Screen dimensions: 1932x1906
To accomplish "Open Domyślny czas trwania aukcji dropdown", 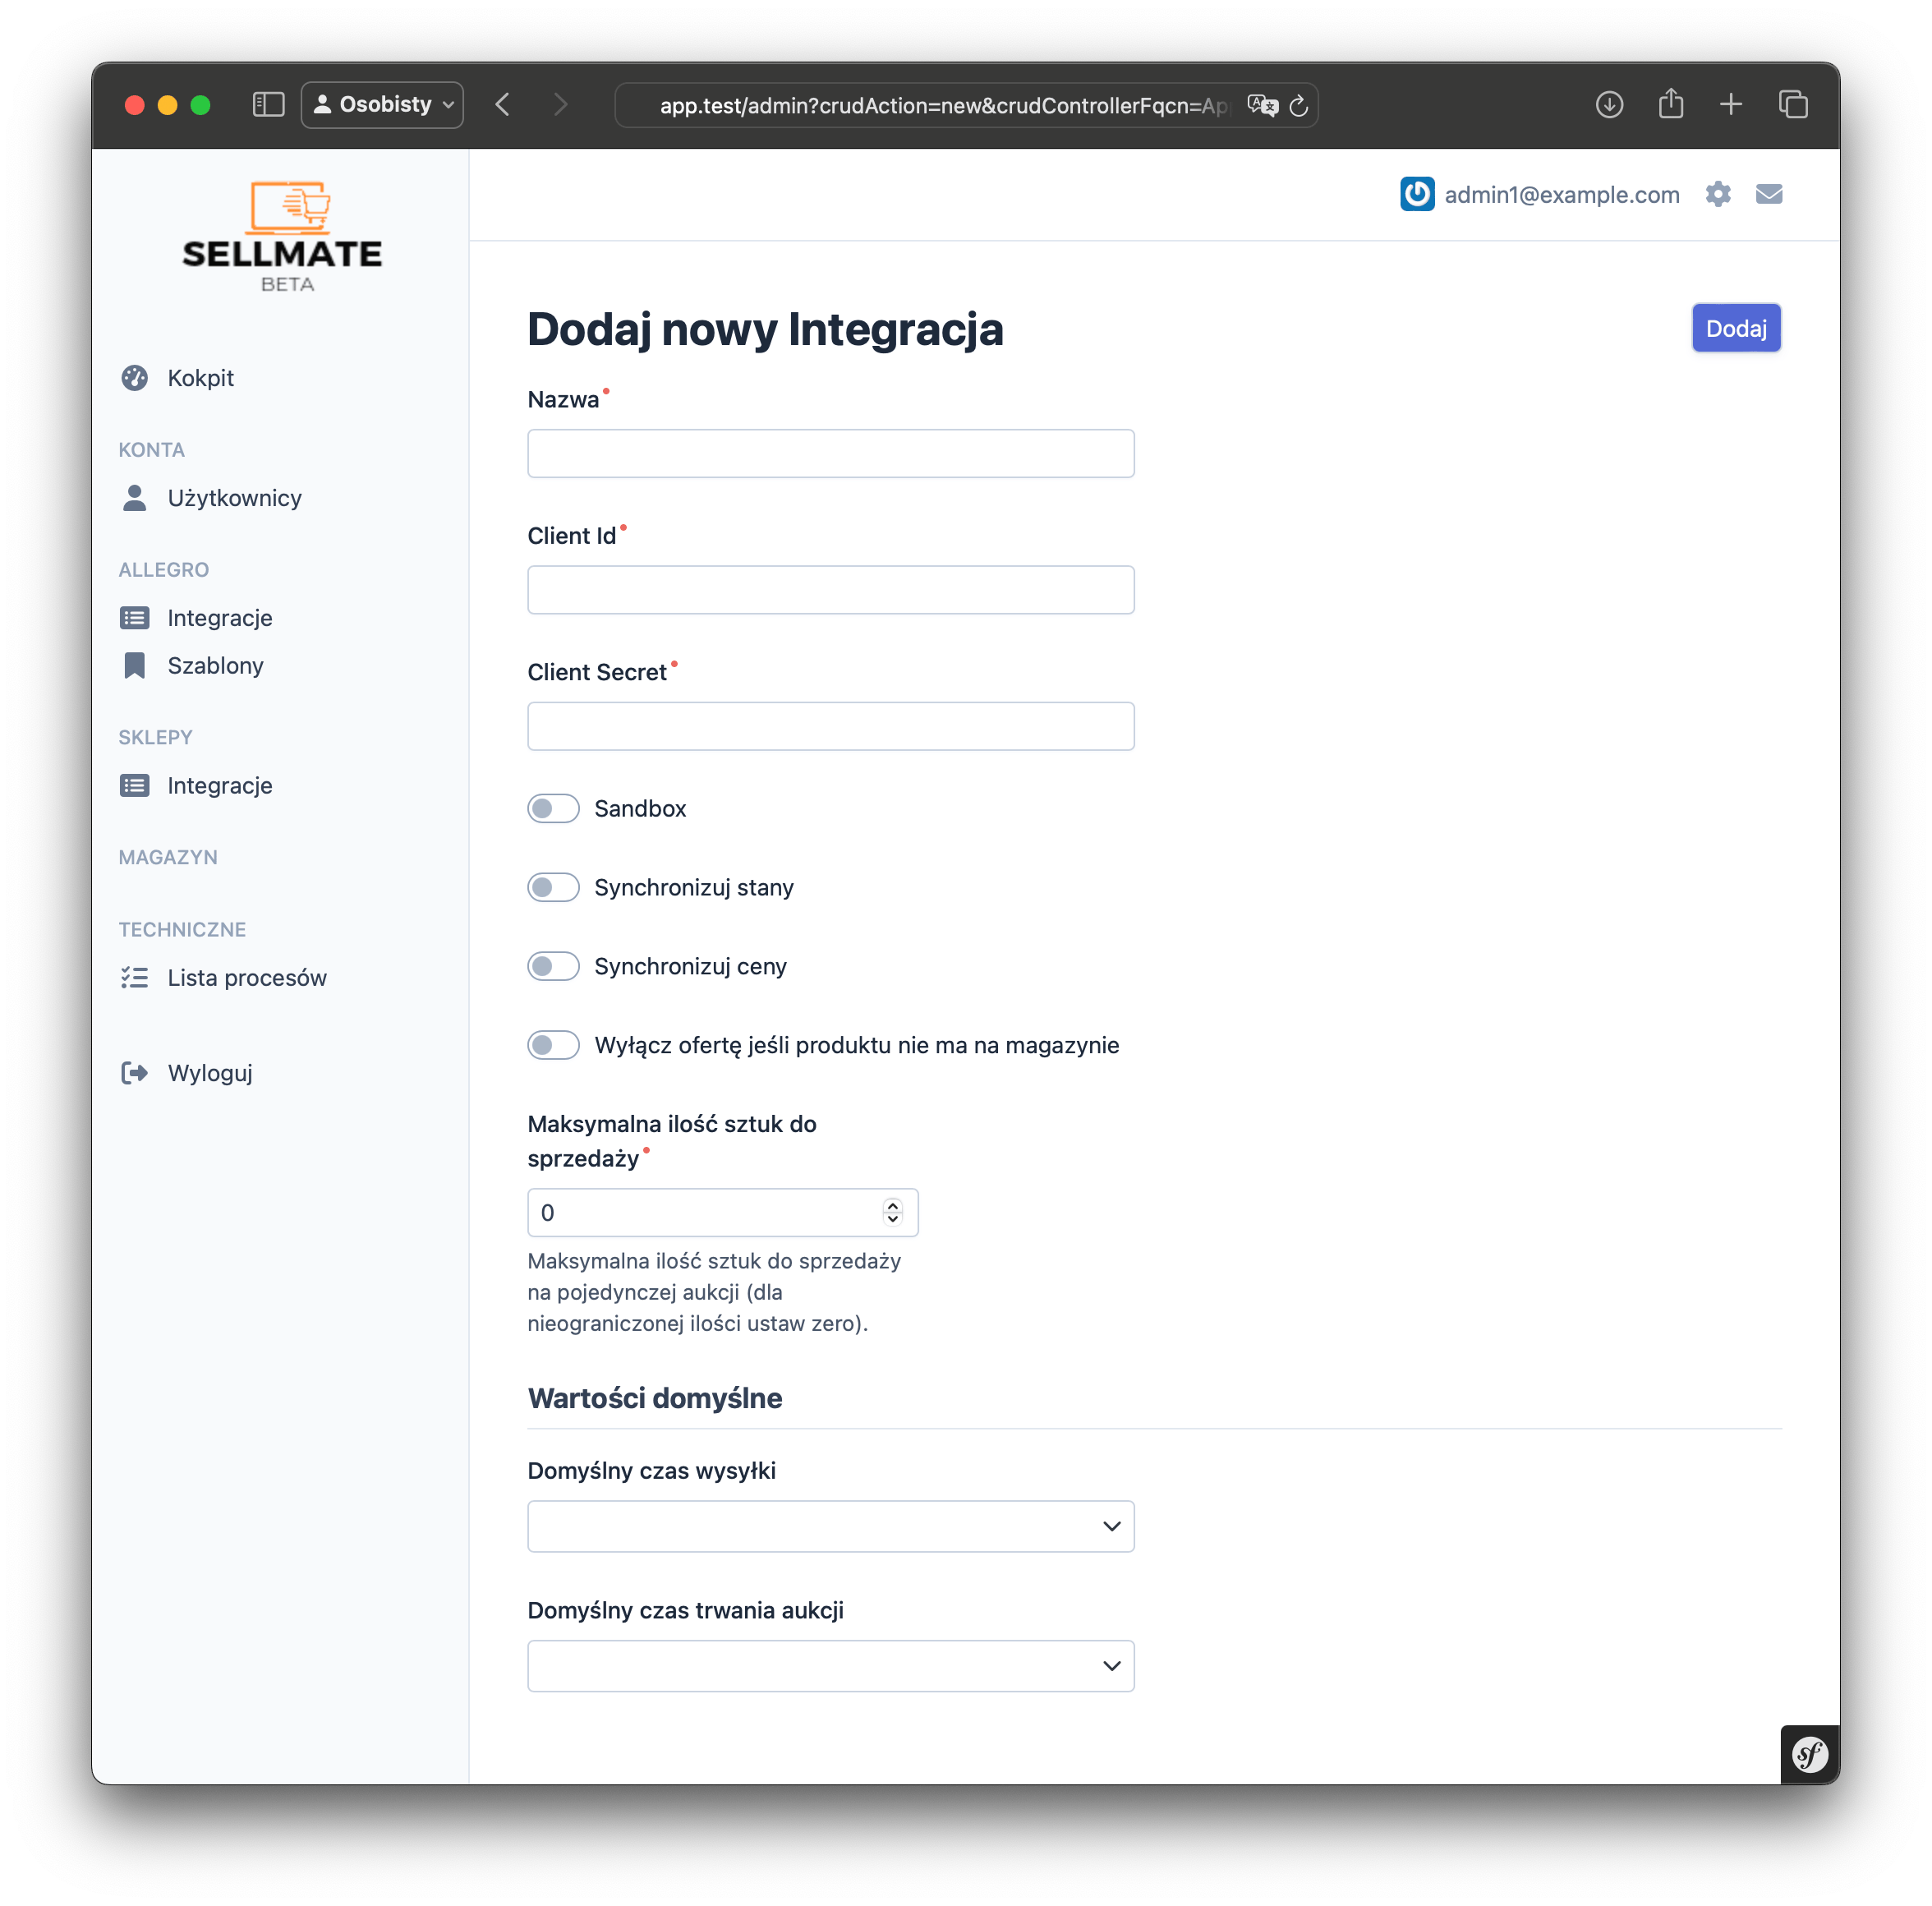I will (x=830, y=1666).
